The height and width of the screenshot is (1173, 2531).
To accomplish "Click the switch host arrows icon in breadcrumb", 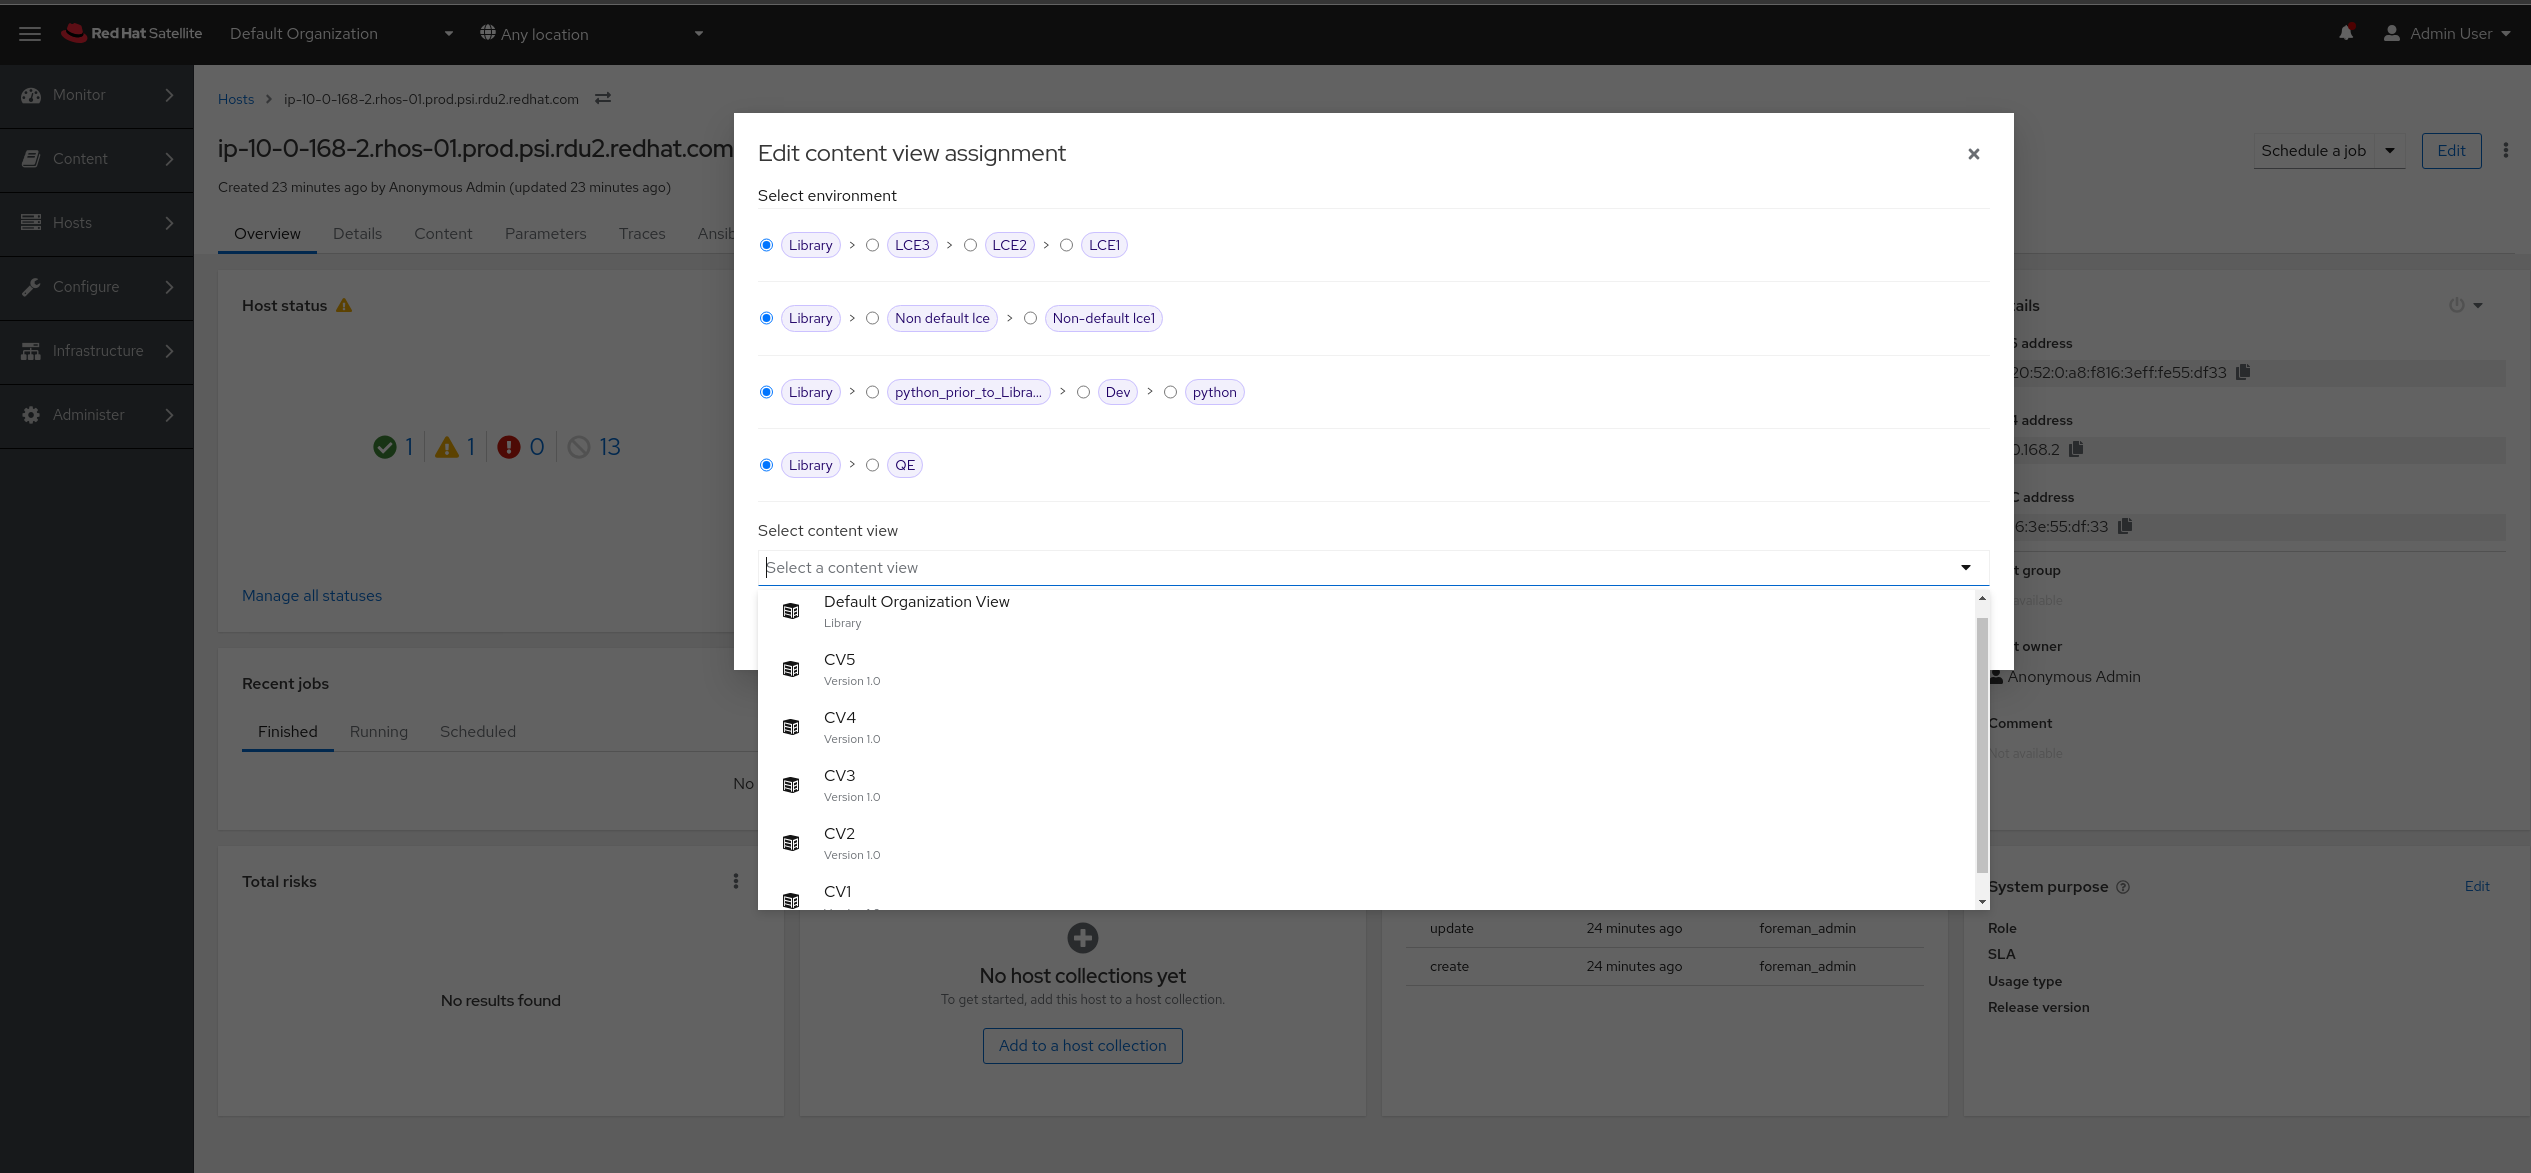I will [603, 98].
